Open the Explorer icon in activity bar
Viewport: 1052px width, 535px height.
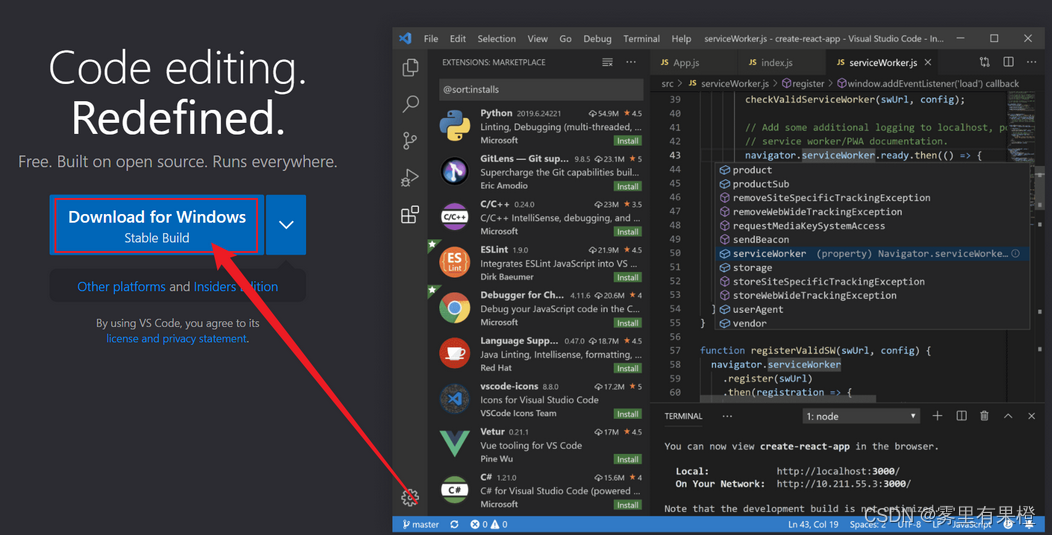click(410, 67)
